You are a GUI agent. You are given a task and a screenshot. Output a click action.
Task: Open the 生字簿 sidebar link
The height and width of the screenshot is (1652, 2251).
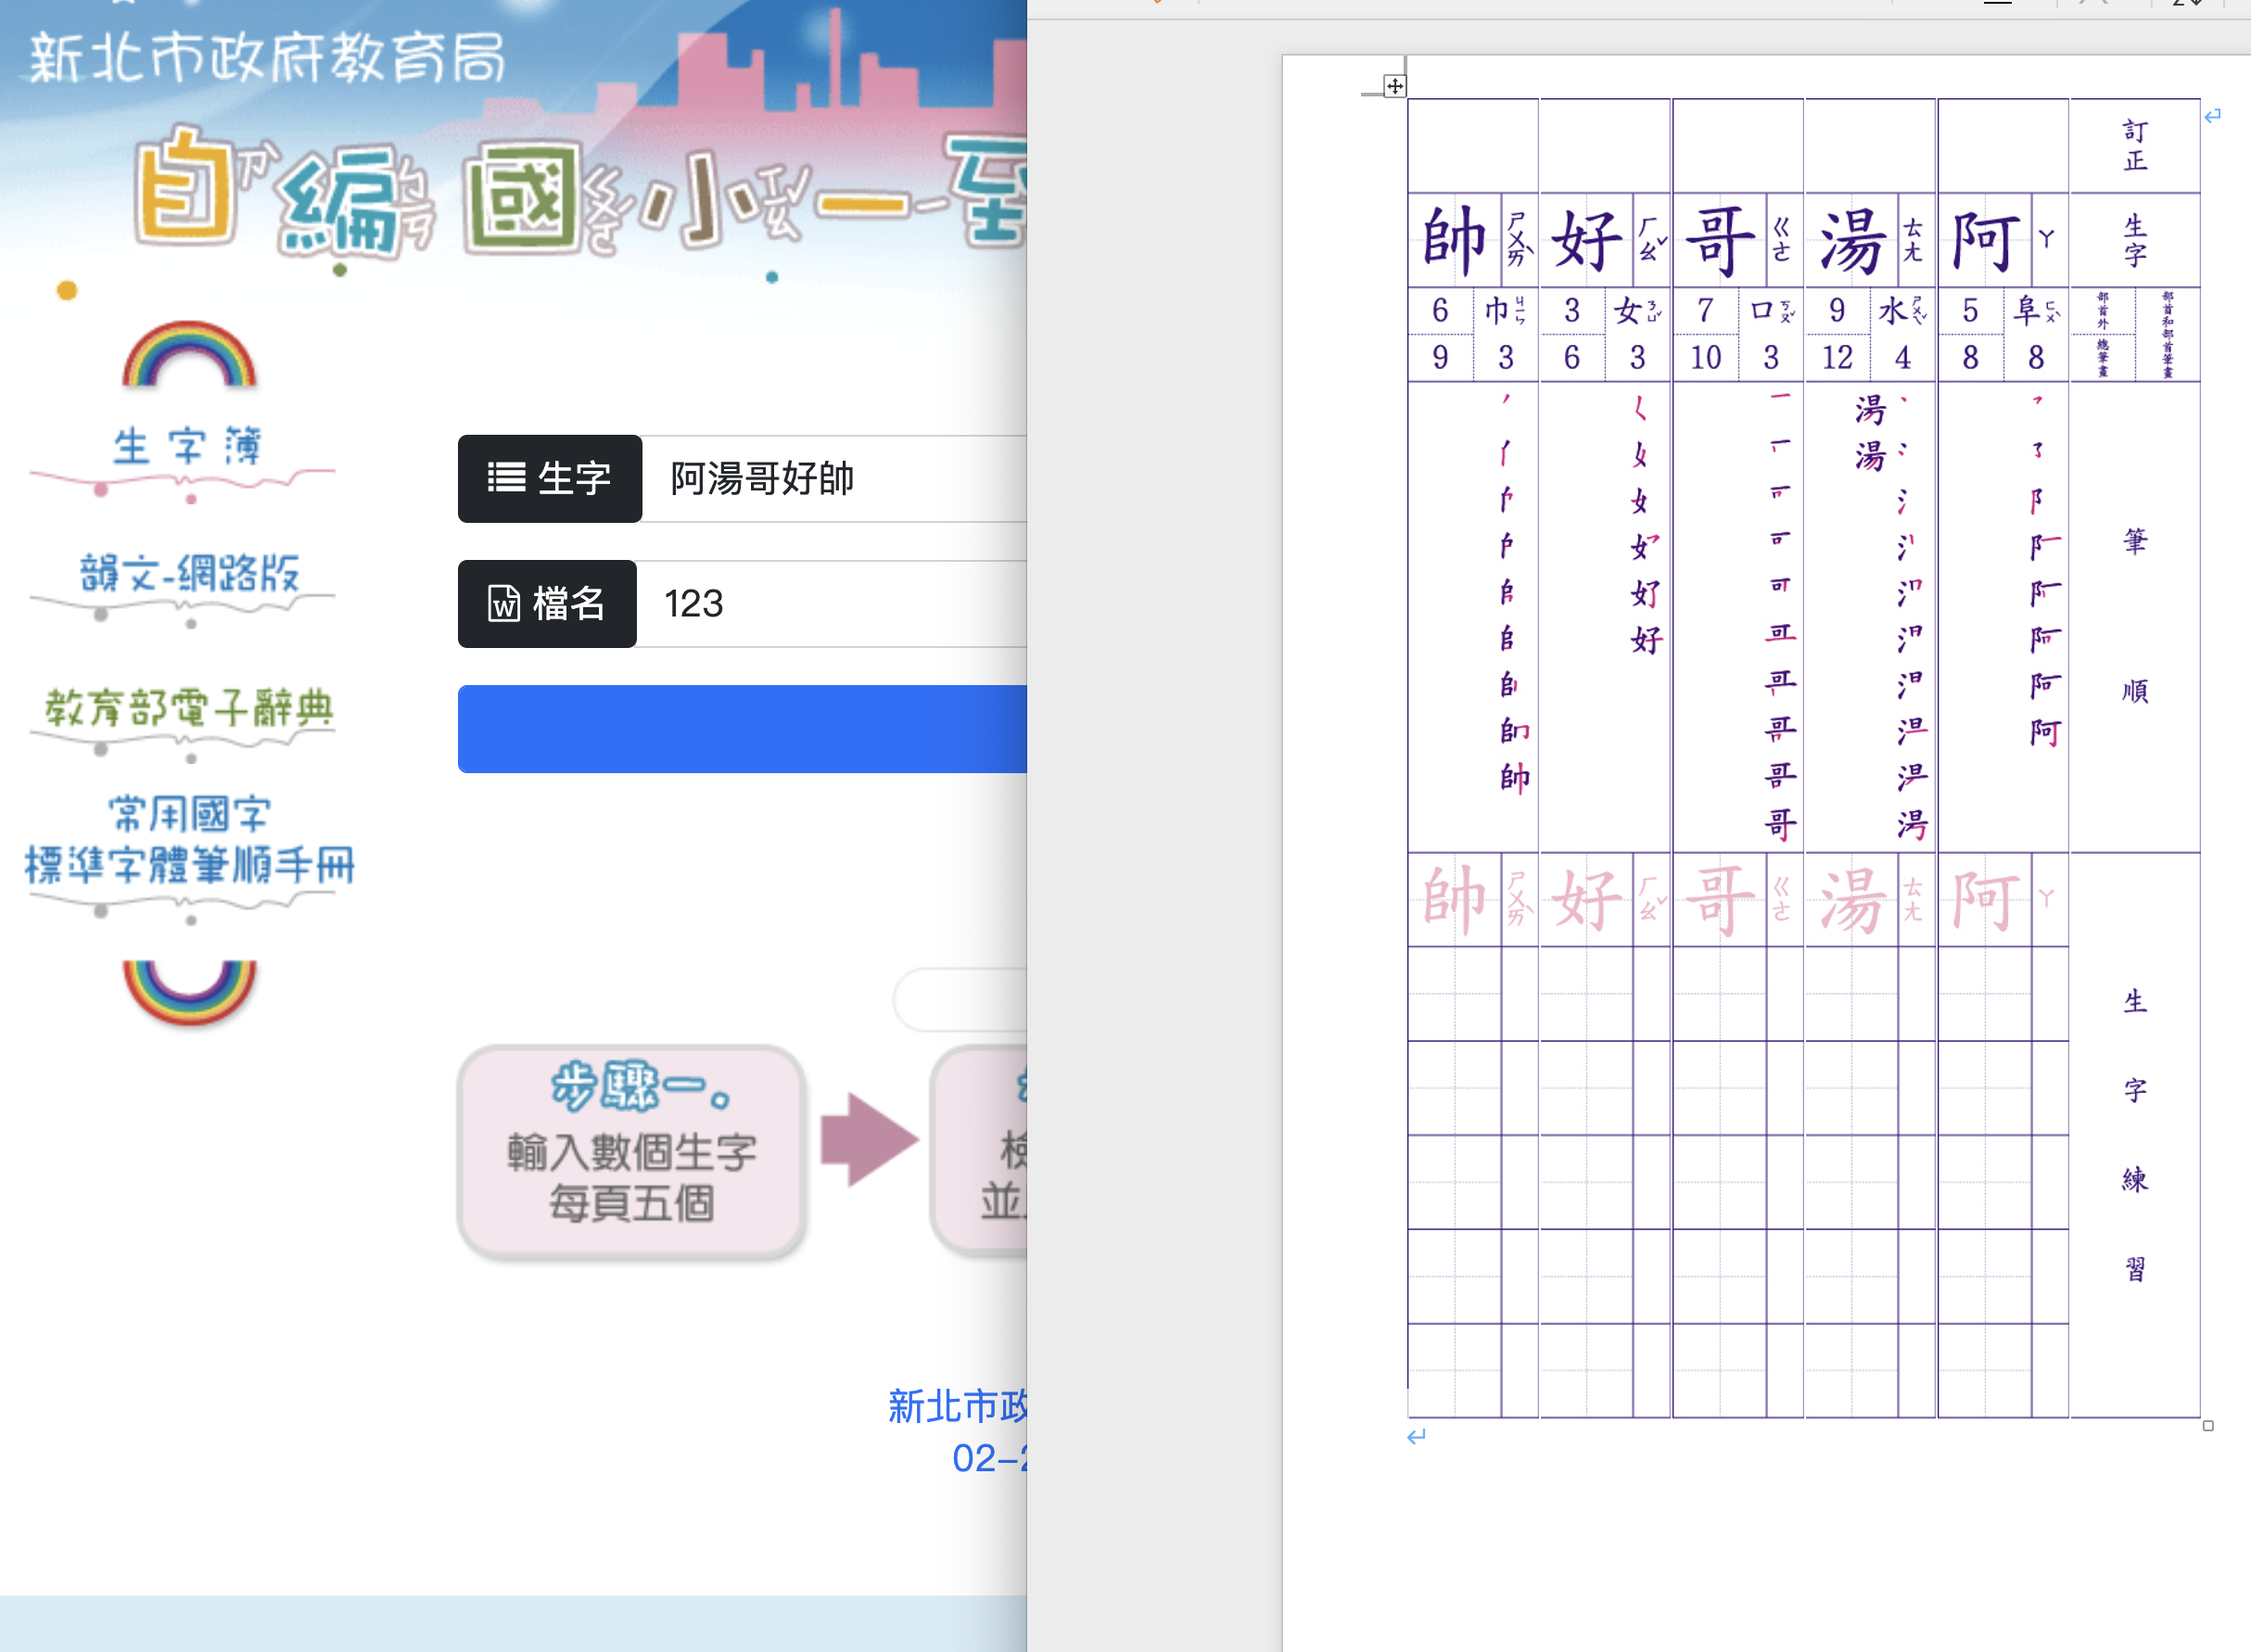[x=187, y=447]
